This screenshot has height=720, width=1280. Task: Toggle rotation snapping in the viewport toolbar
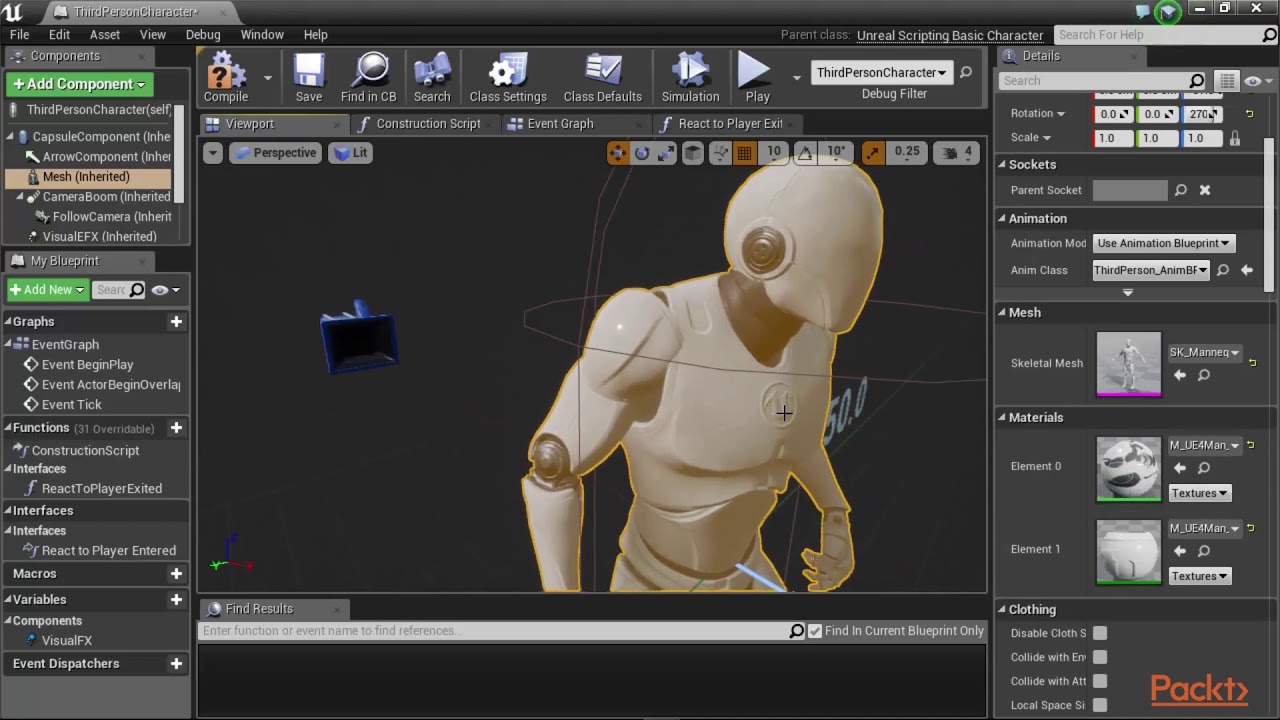[x=805, y=152]
